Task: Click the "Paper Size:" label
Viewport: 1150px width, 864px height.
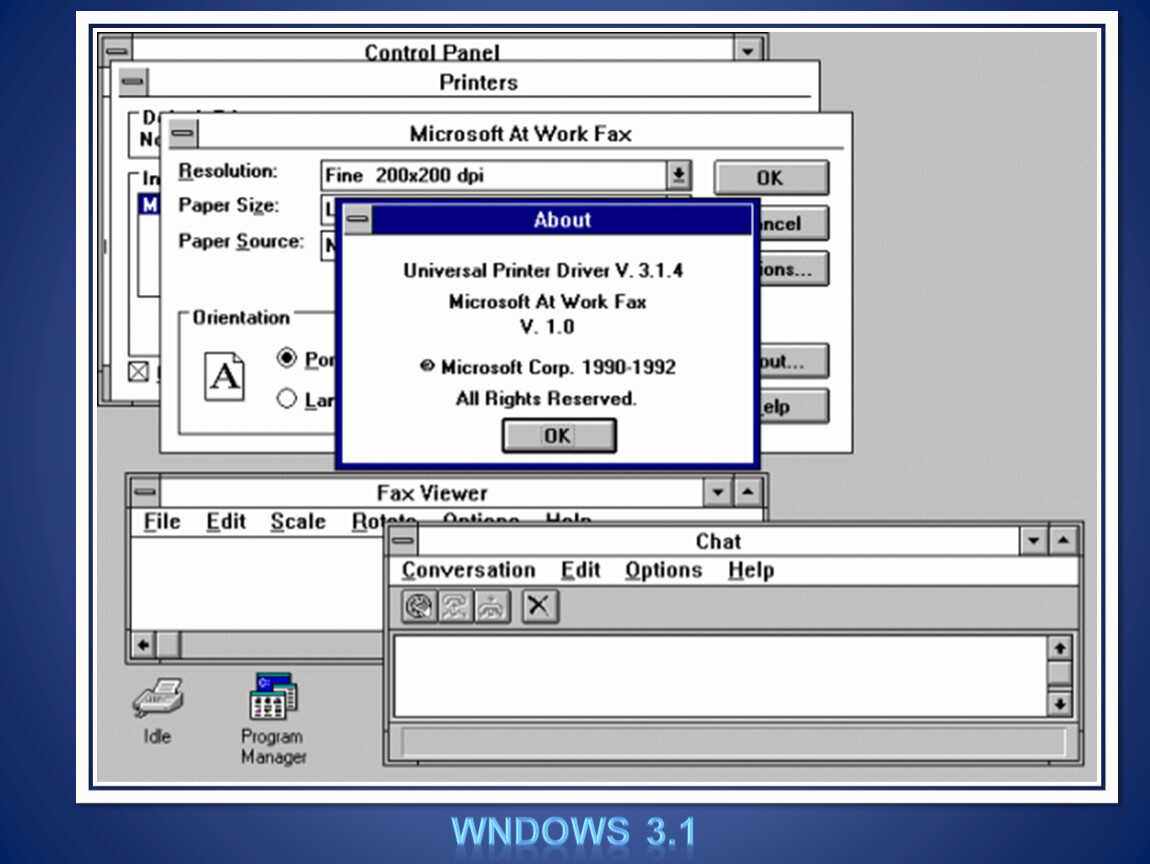Action: pyautogui.click(x=229, y=205)
